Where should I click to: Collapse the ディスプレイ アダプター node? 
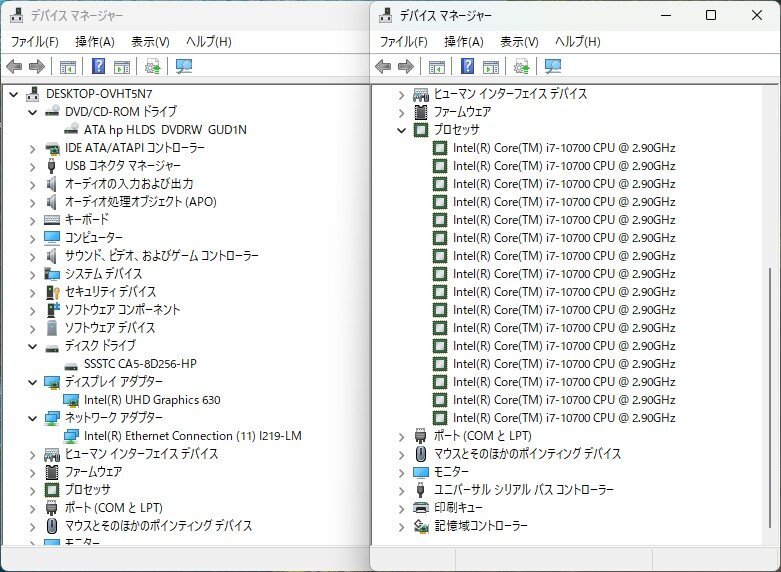click(x=32, y=382)
